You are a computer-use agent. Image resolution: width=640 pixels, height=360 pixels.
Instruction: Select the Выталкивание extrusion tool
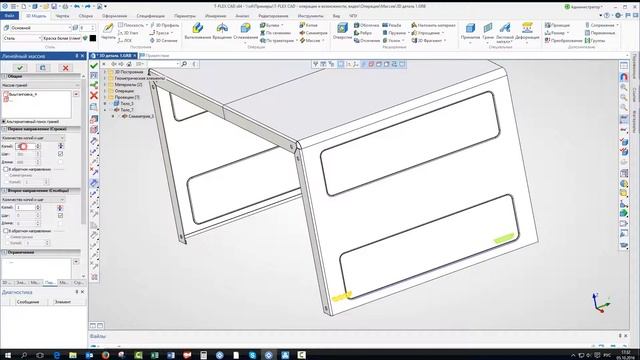[197, 31]
